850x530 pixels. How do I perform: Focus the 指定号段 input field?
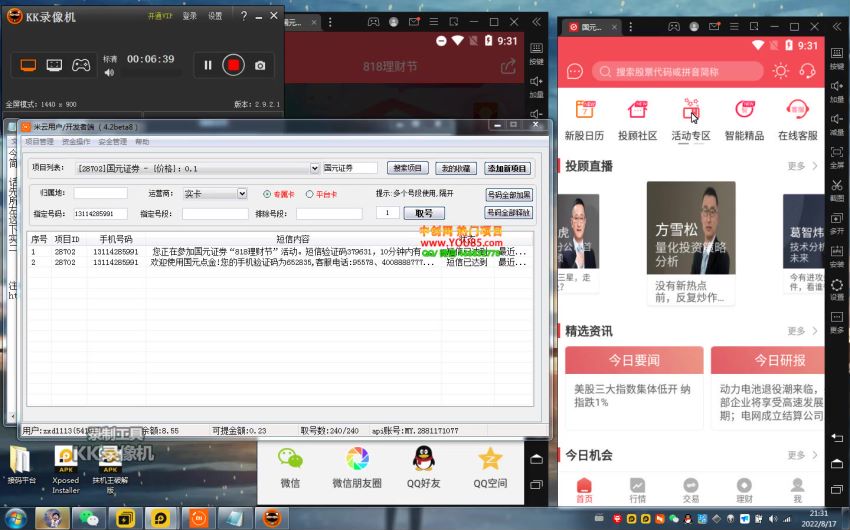click(x=215, y=214)
